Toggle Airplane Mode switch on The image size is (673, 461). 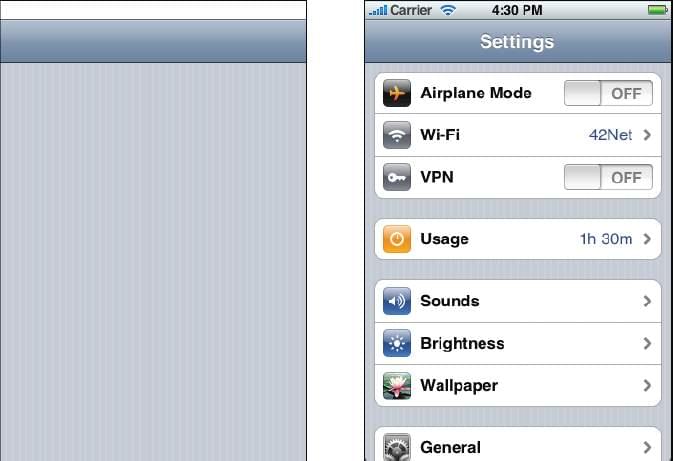coord(608,93)
